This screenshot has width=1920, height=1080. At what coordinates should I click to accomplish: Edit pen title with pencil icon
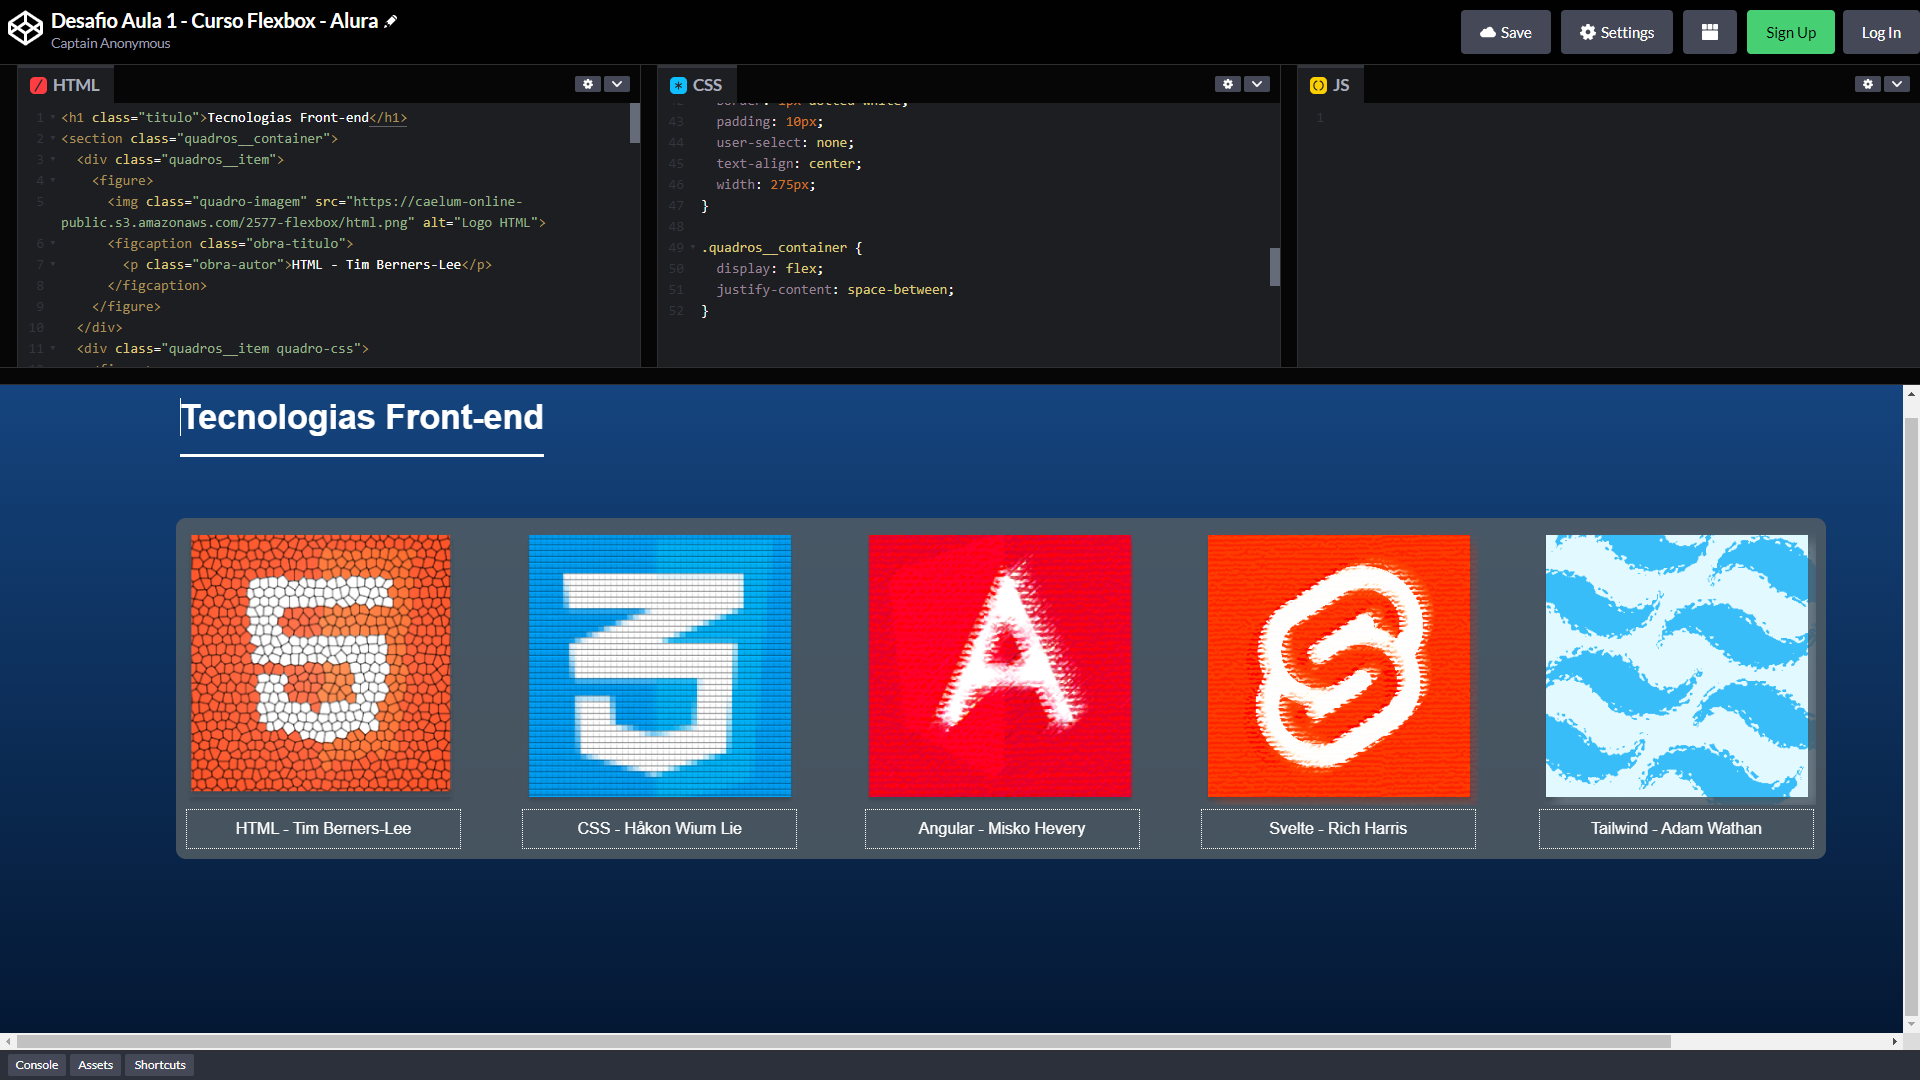click(x=391, y=21)
